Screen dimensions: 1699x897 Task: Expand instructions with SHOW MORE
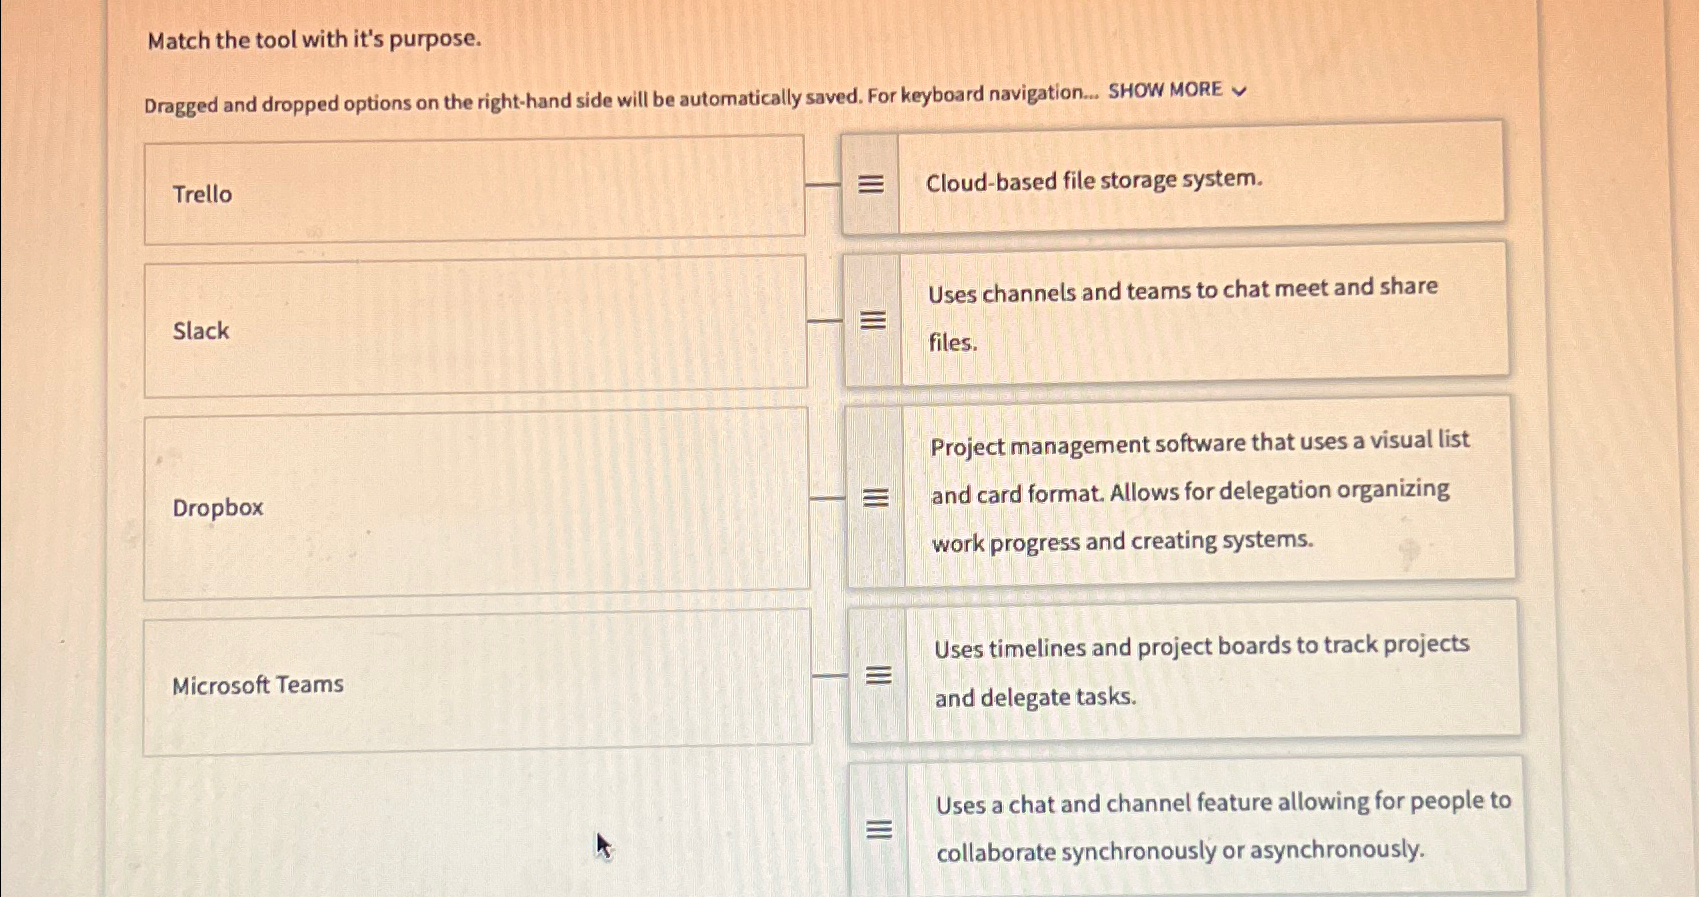click(1177, 90)
